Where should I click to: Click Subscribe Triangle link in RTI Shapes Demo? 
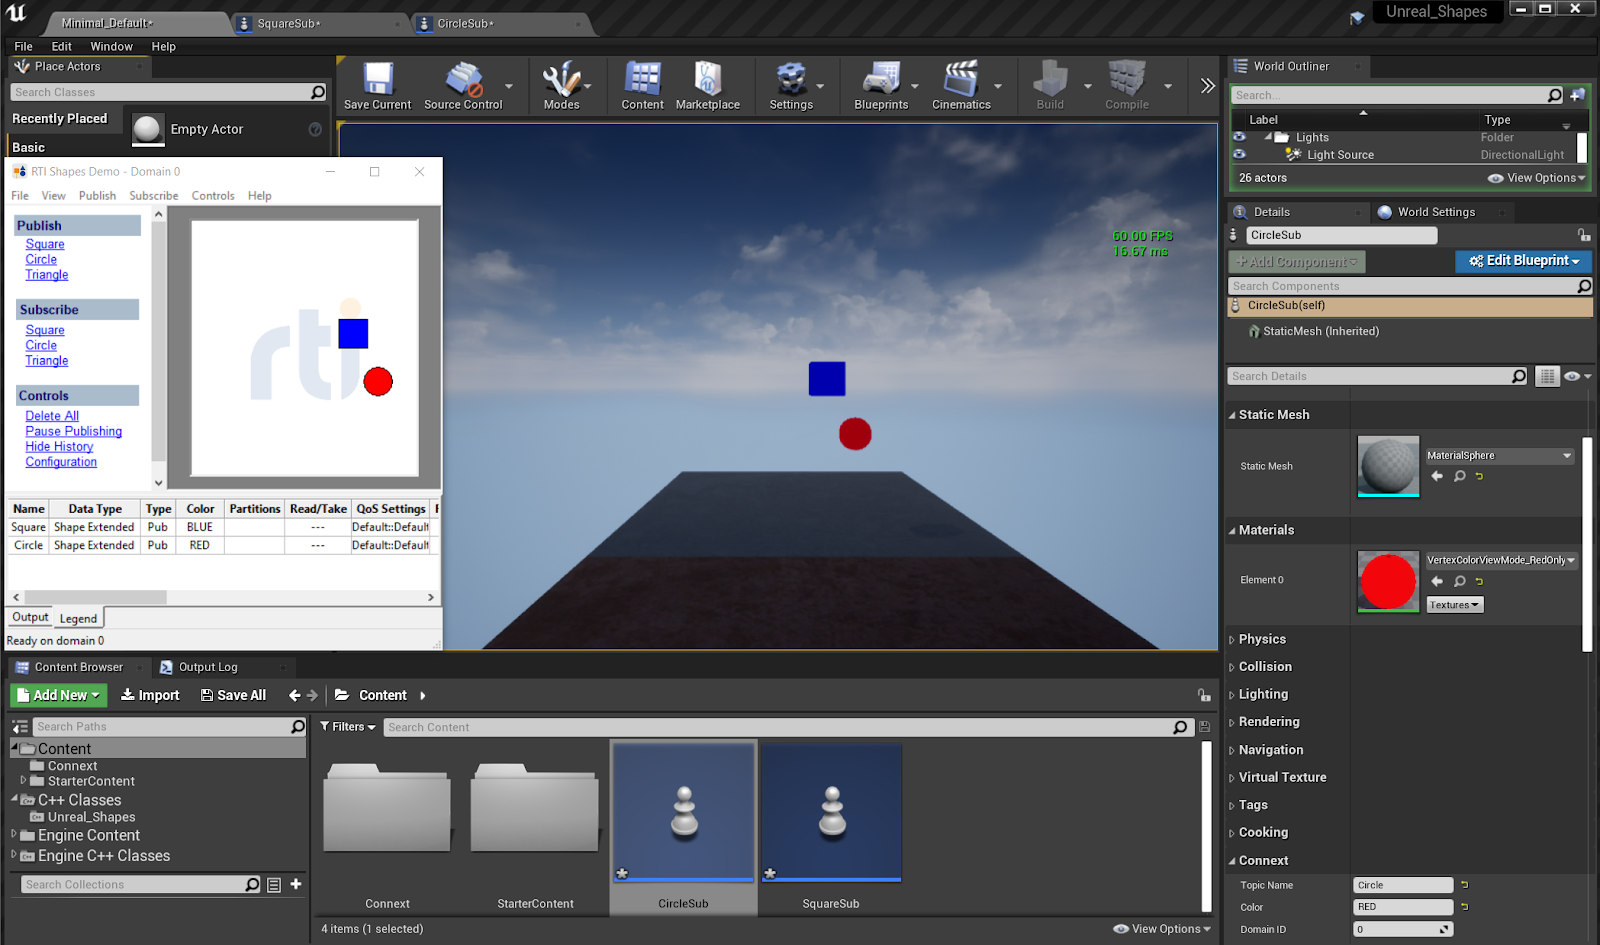pos(47,361)
